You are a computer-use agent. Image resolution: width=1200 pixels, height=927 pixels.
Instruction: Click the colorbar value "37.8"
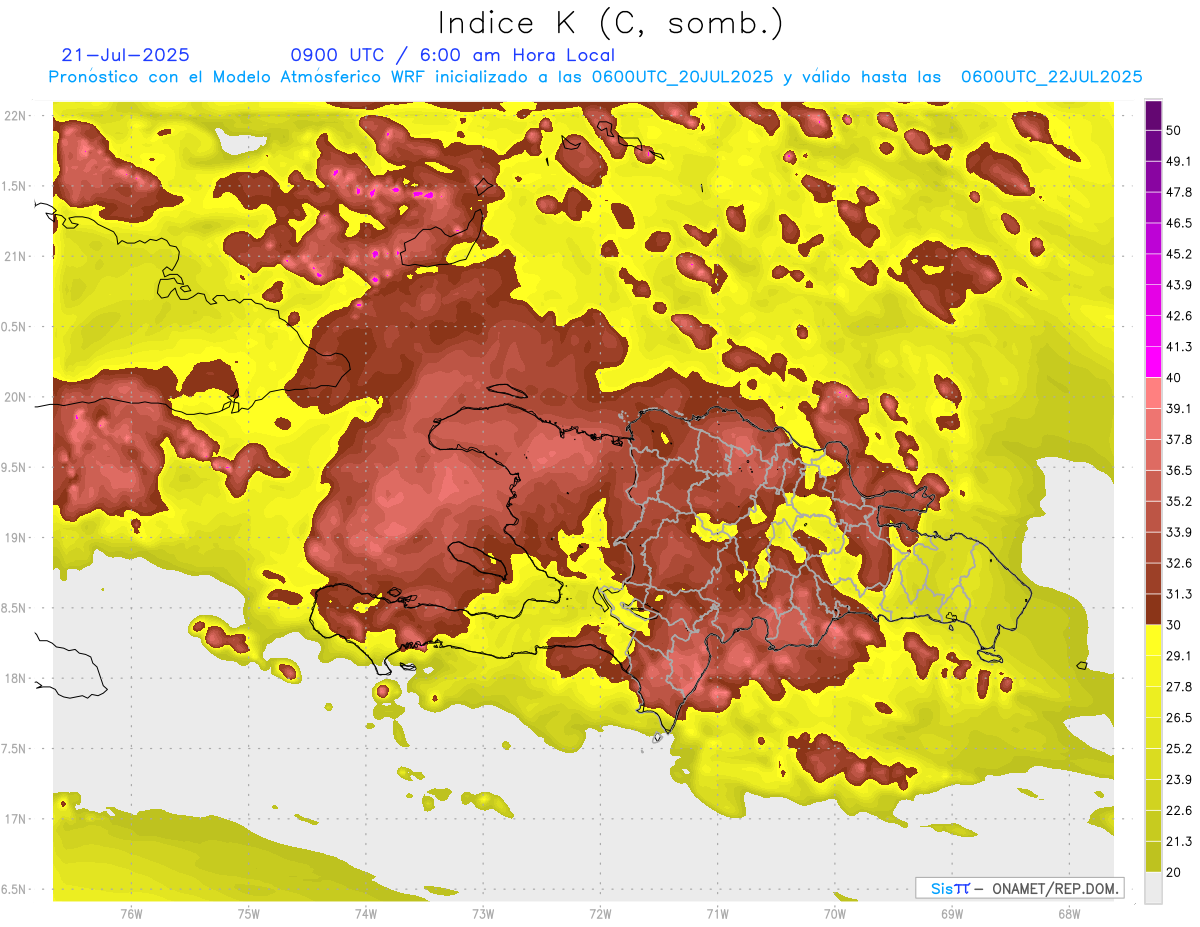[x=1179, y=439]
